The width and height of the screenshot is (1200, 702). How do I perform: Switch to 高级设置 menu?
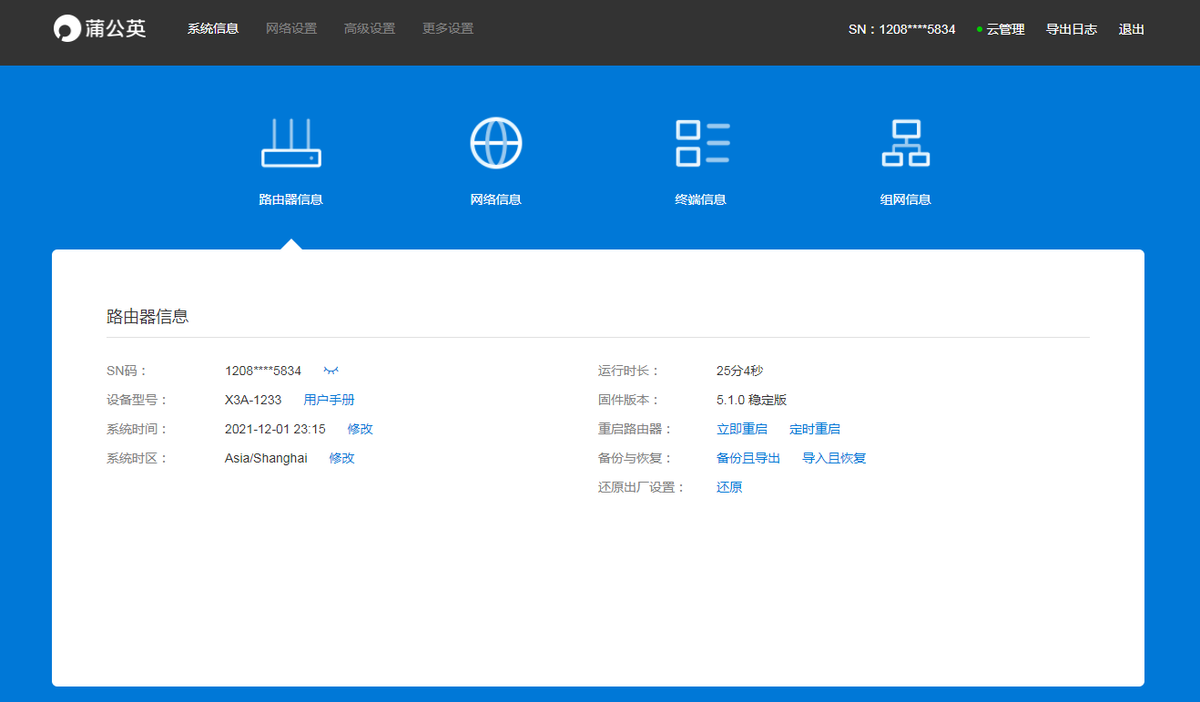tap(369, 29)
